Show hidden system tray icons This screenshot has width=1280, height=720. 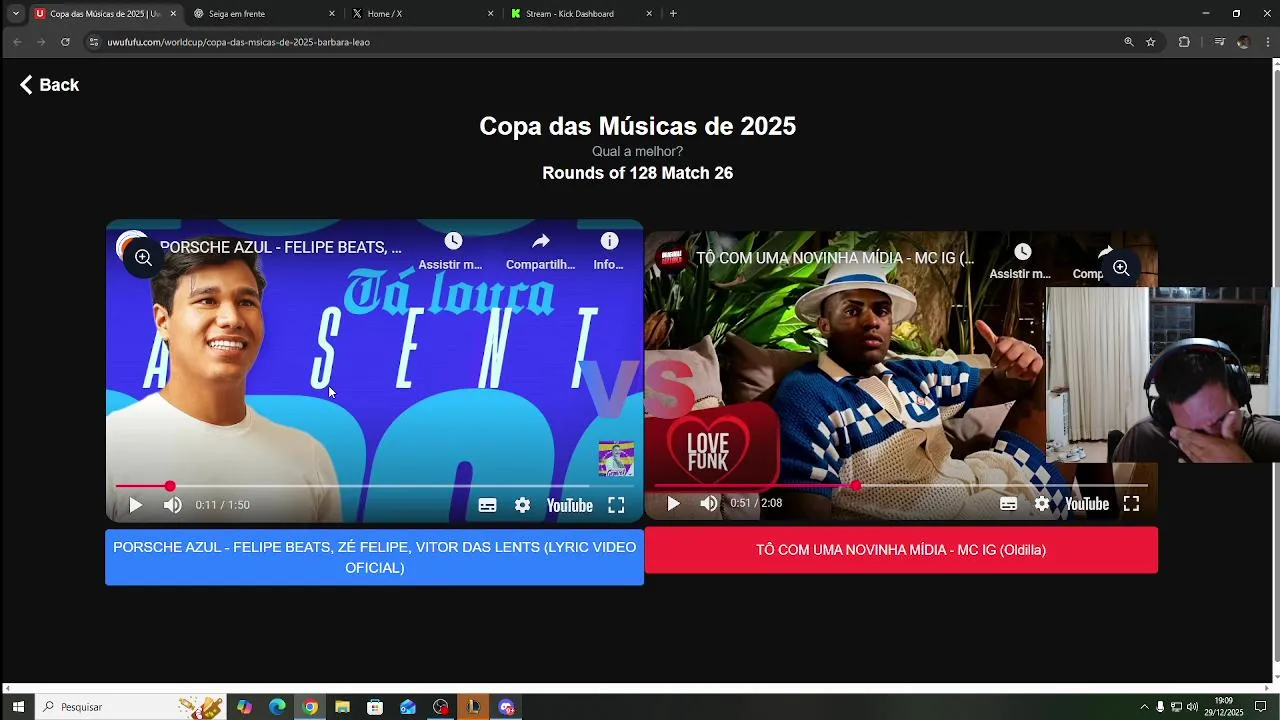point(1144,707)
